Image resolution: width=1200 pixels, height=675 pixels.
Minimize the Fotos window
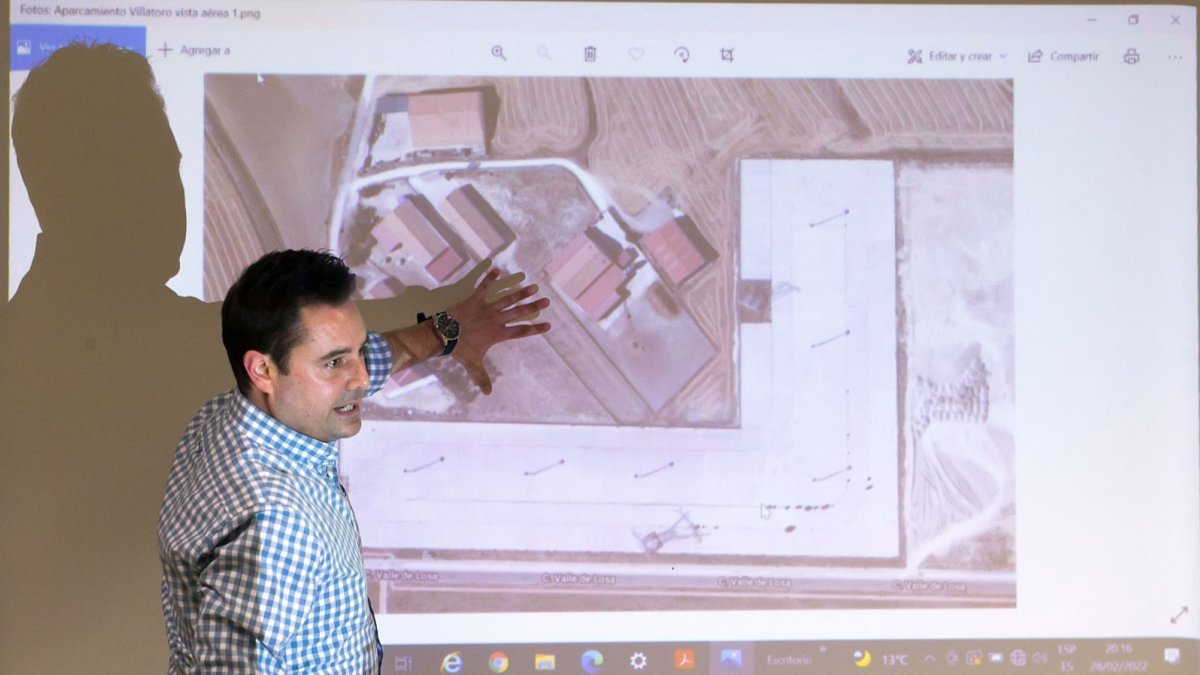[x=1090, y=19]
